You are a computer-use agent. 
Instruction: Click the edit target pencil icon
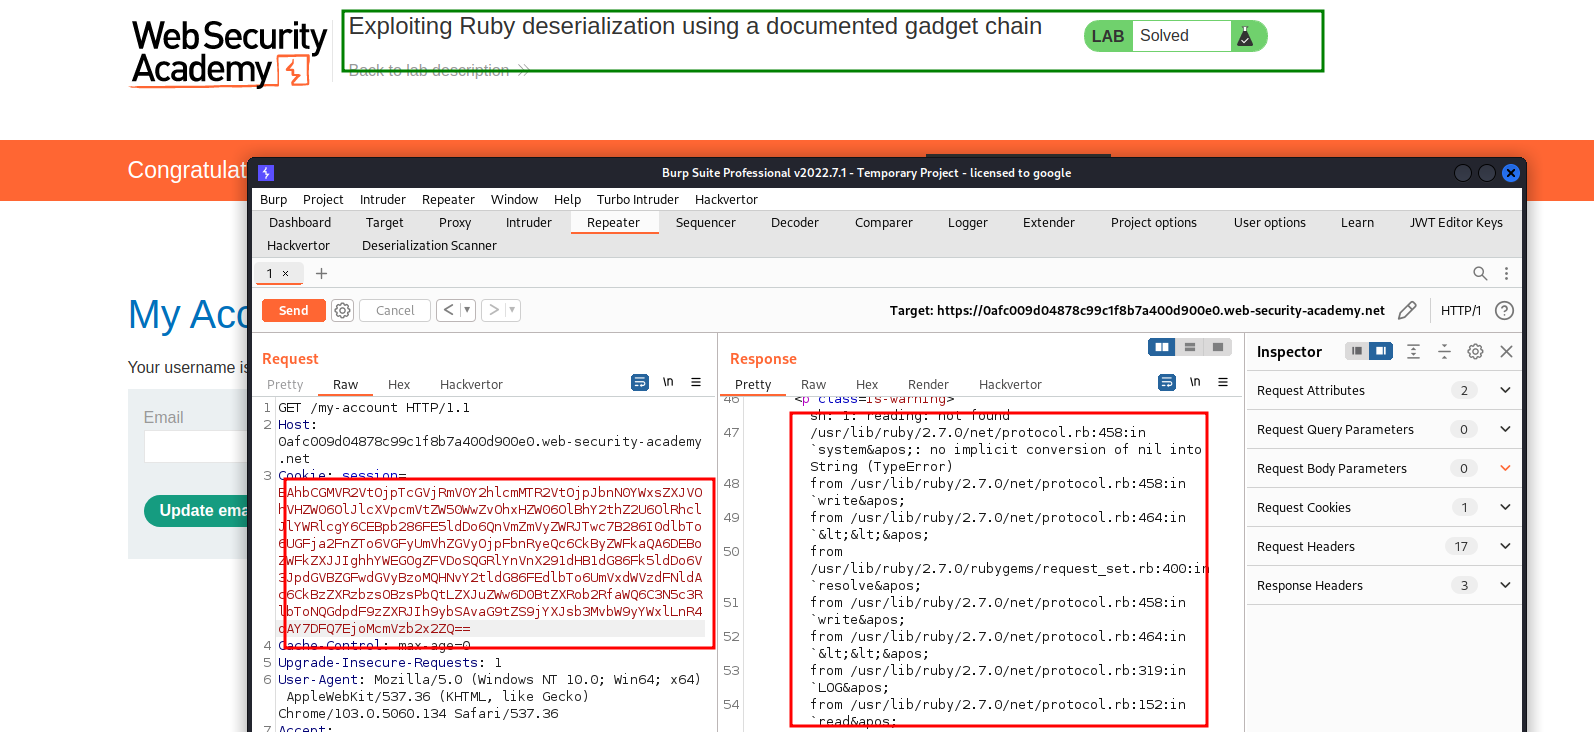1407,311
